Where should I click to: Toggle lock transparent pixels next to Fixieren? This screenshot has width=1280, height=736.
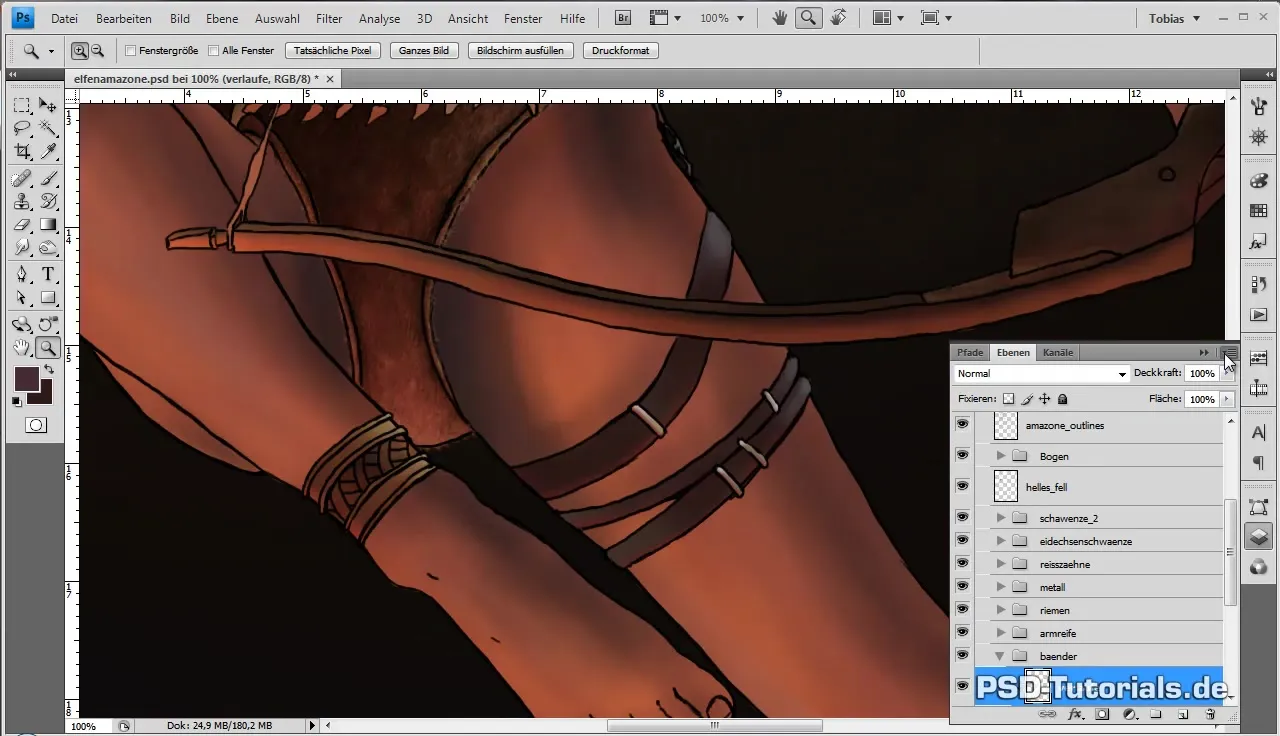[x=1008, y=399]
